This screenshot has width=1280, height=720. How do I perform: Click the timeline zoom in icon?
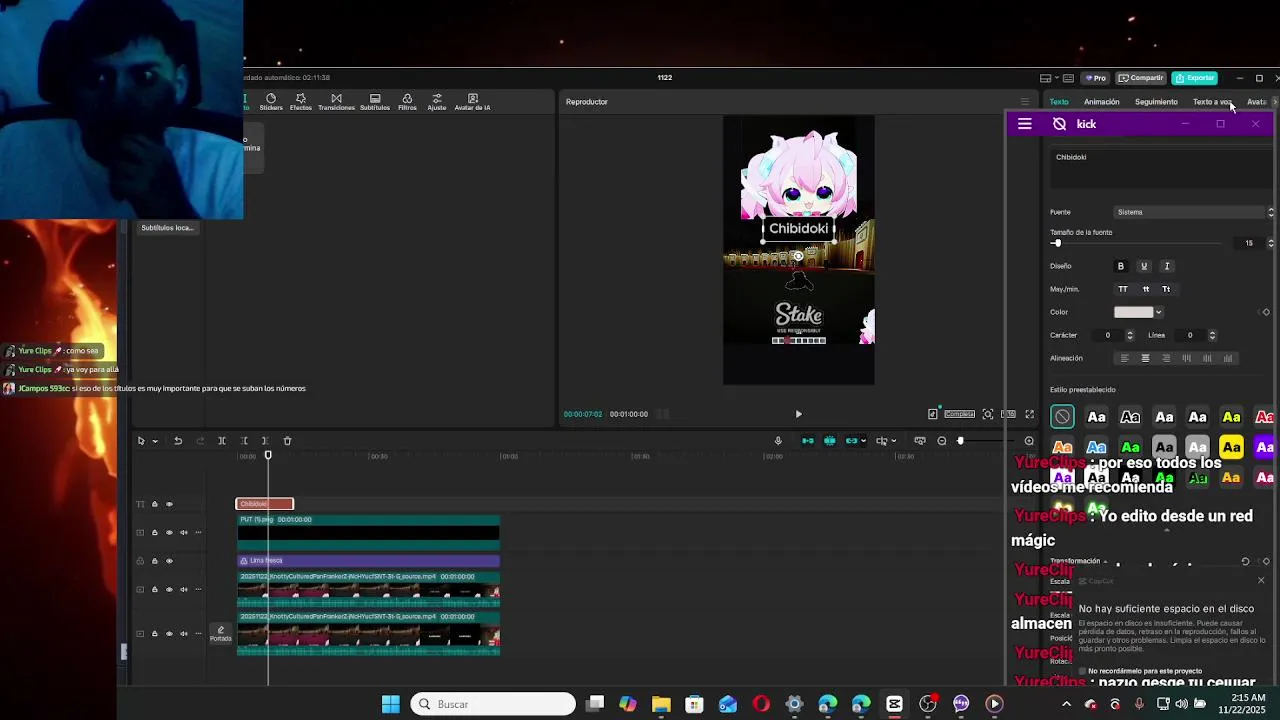(x=1029, y=441)
